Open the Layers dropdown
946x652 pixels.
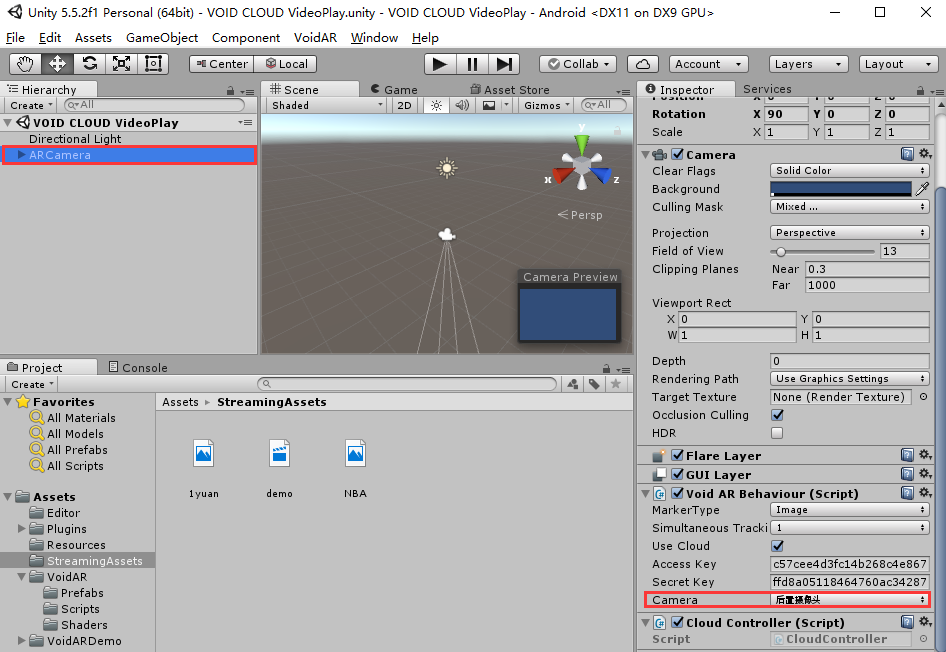pos(808,64)
